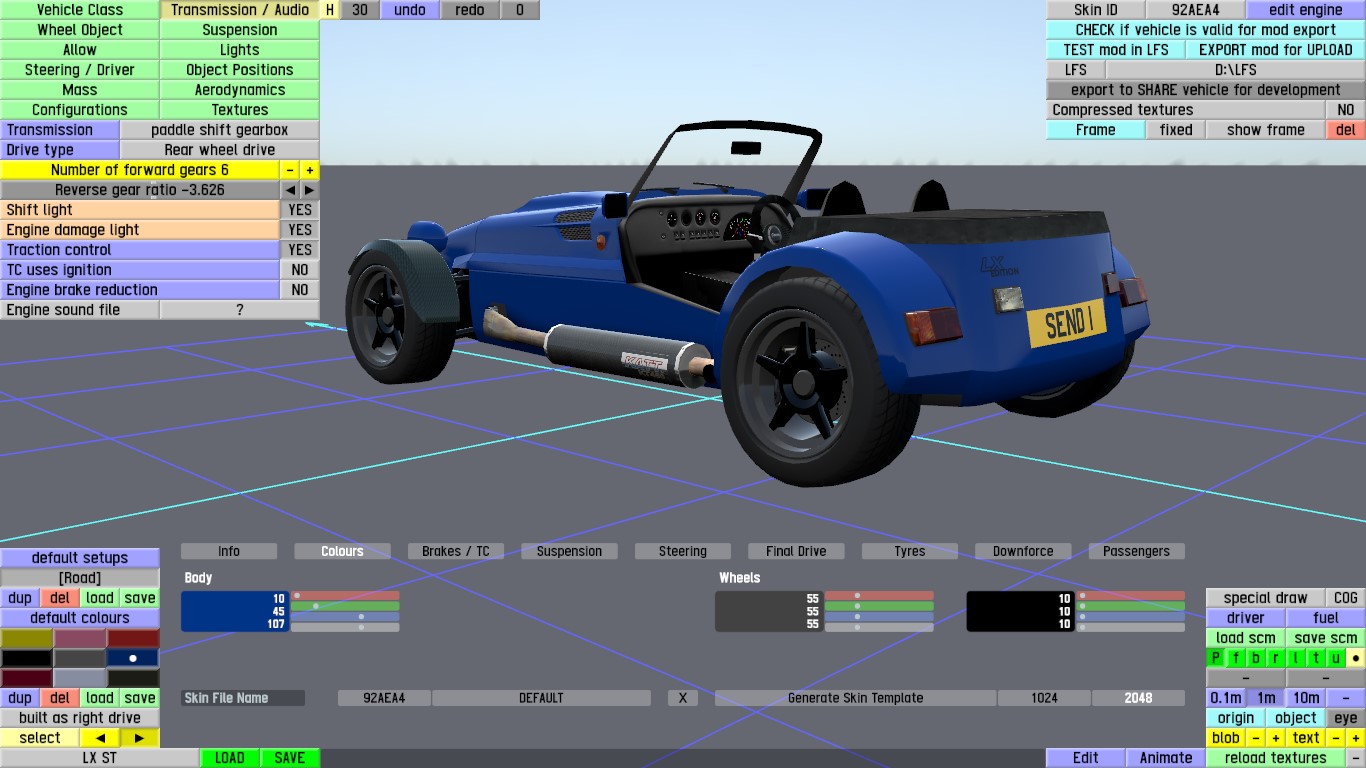The width and height of the screenshot is (1366, 768).
Task: Click right arrow beside Reverse gear ratio
Action: coord(310,190)
